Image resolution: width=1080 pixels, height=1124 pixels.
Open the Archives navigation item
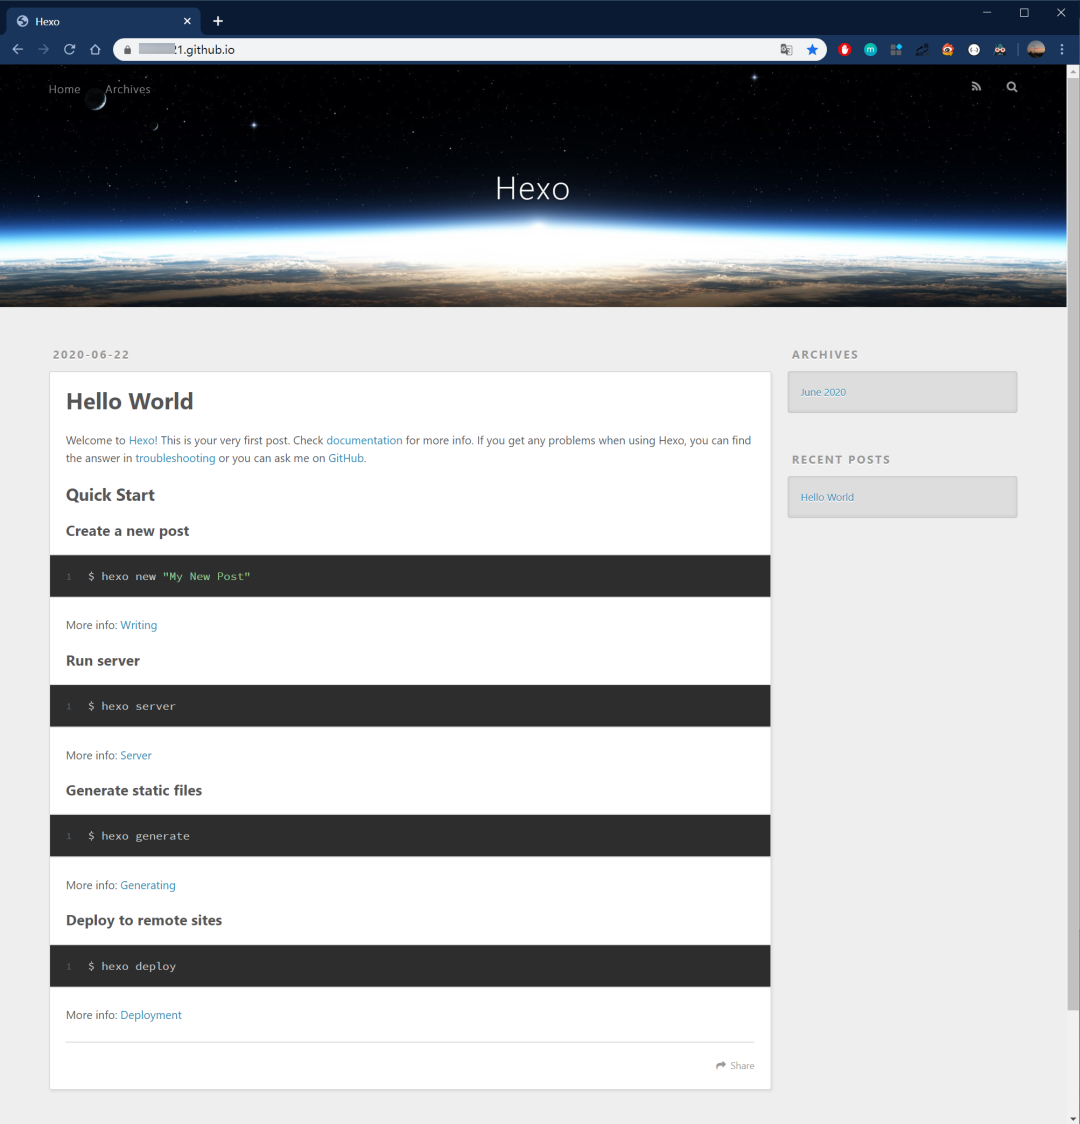[x=128, y=89]
